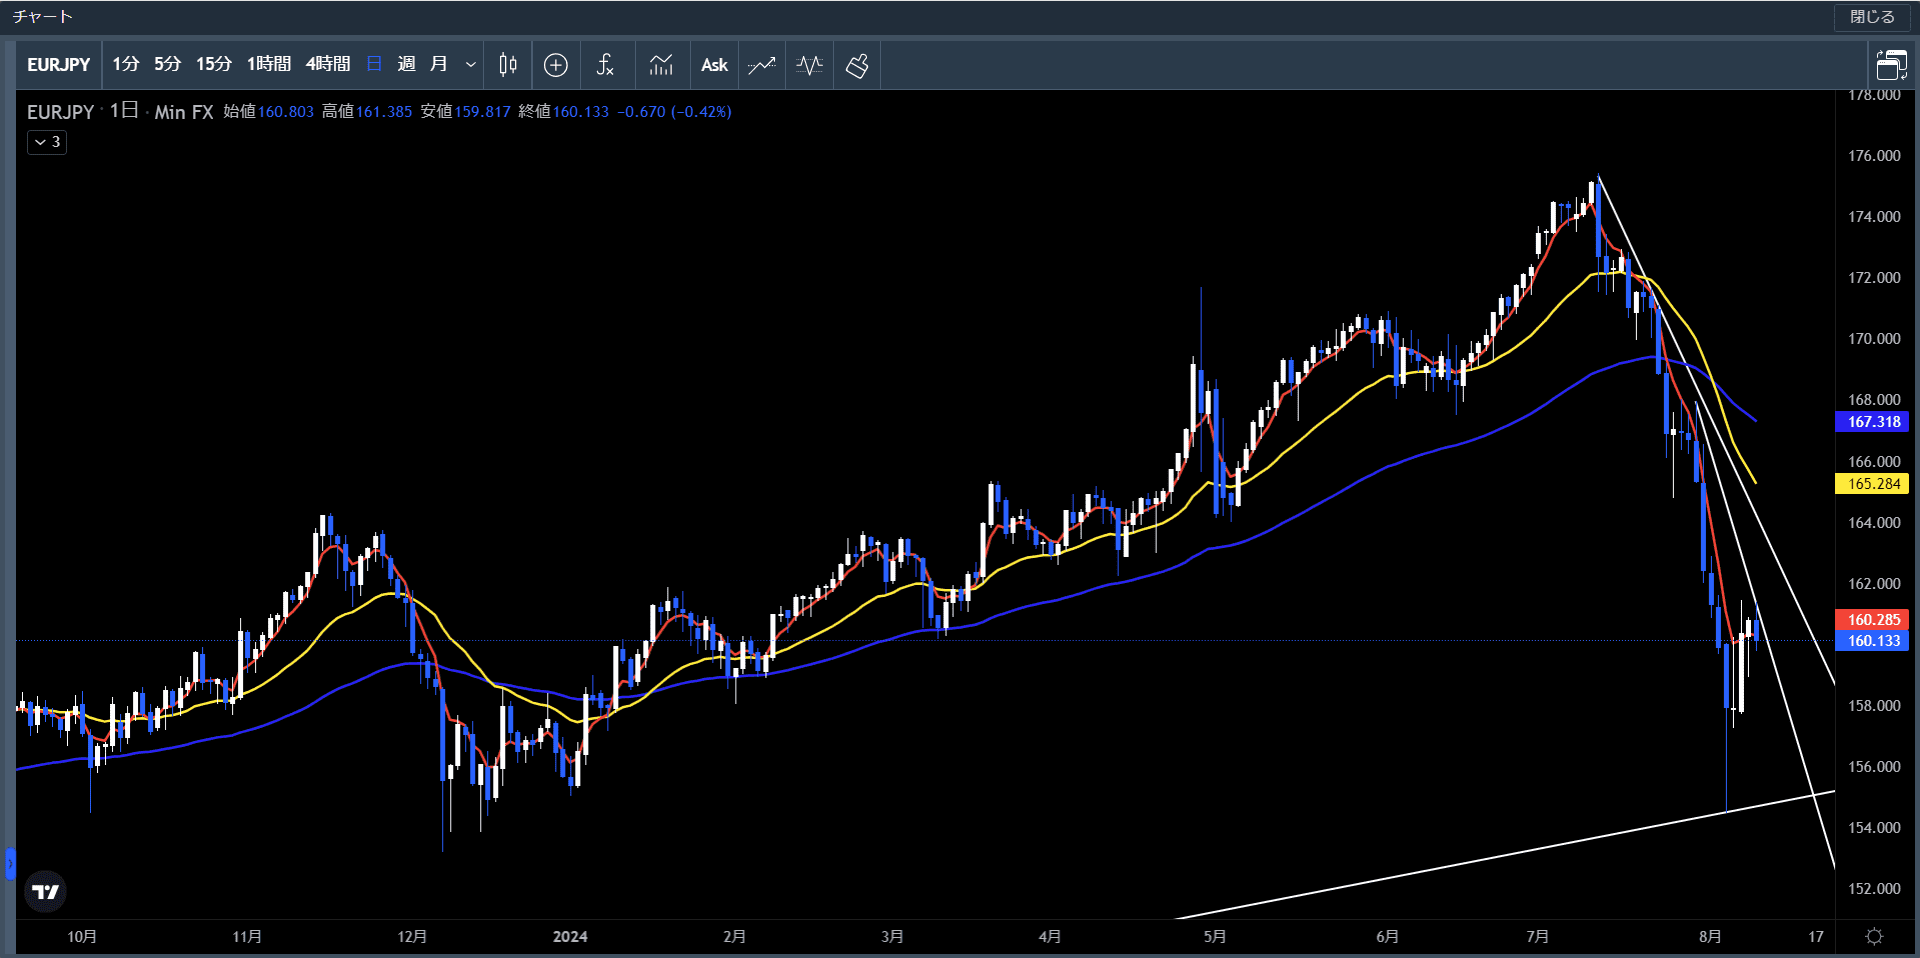This screenshot has height=958, width=1920.
Task: Click the red 160.285 price label
Action: click(1873, 620)
